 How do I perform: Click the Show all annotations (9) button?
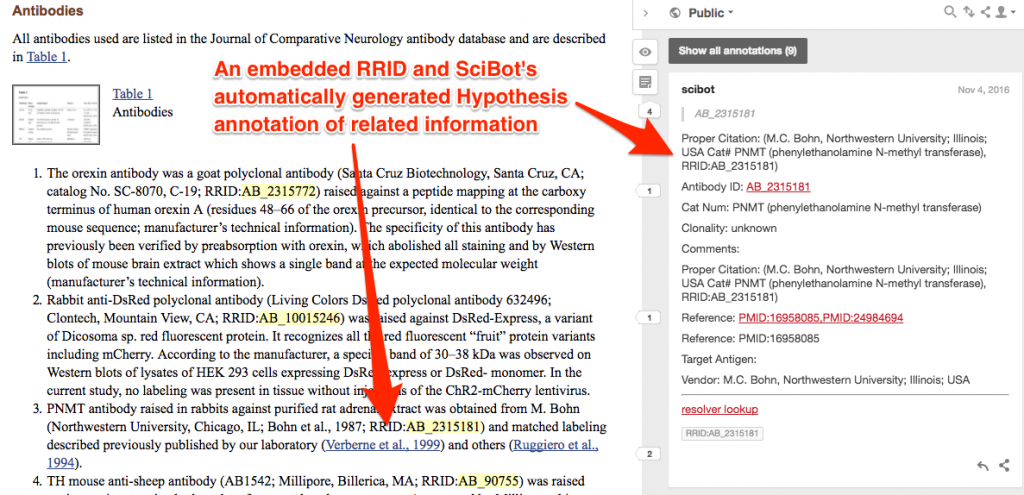pos(737,50)
